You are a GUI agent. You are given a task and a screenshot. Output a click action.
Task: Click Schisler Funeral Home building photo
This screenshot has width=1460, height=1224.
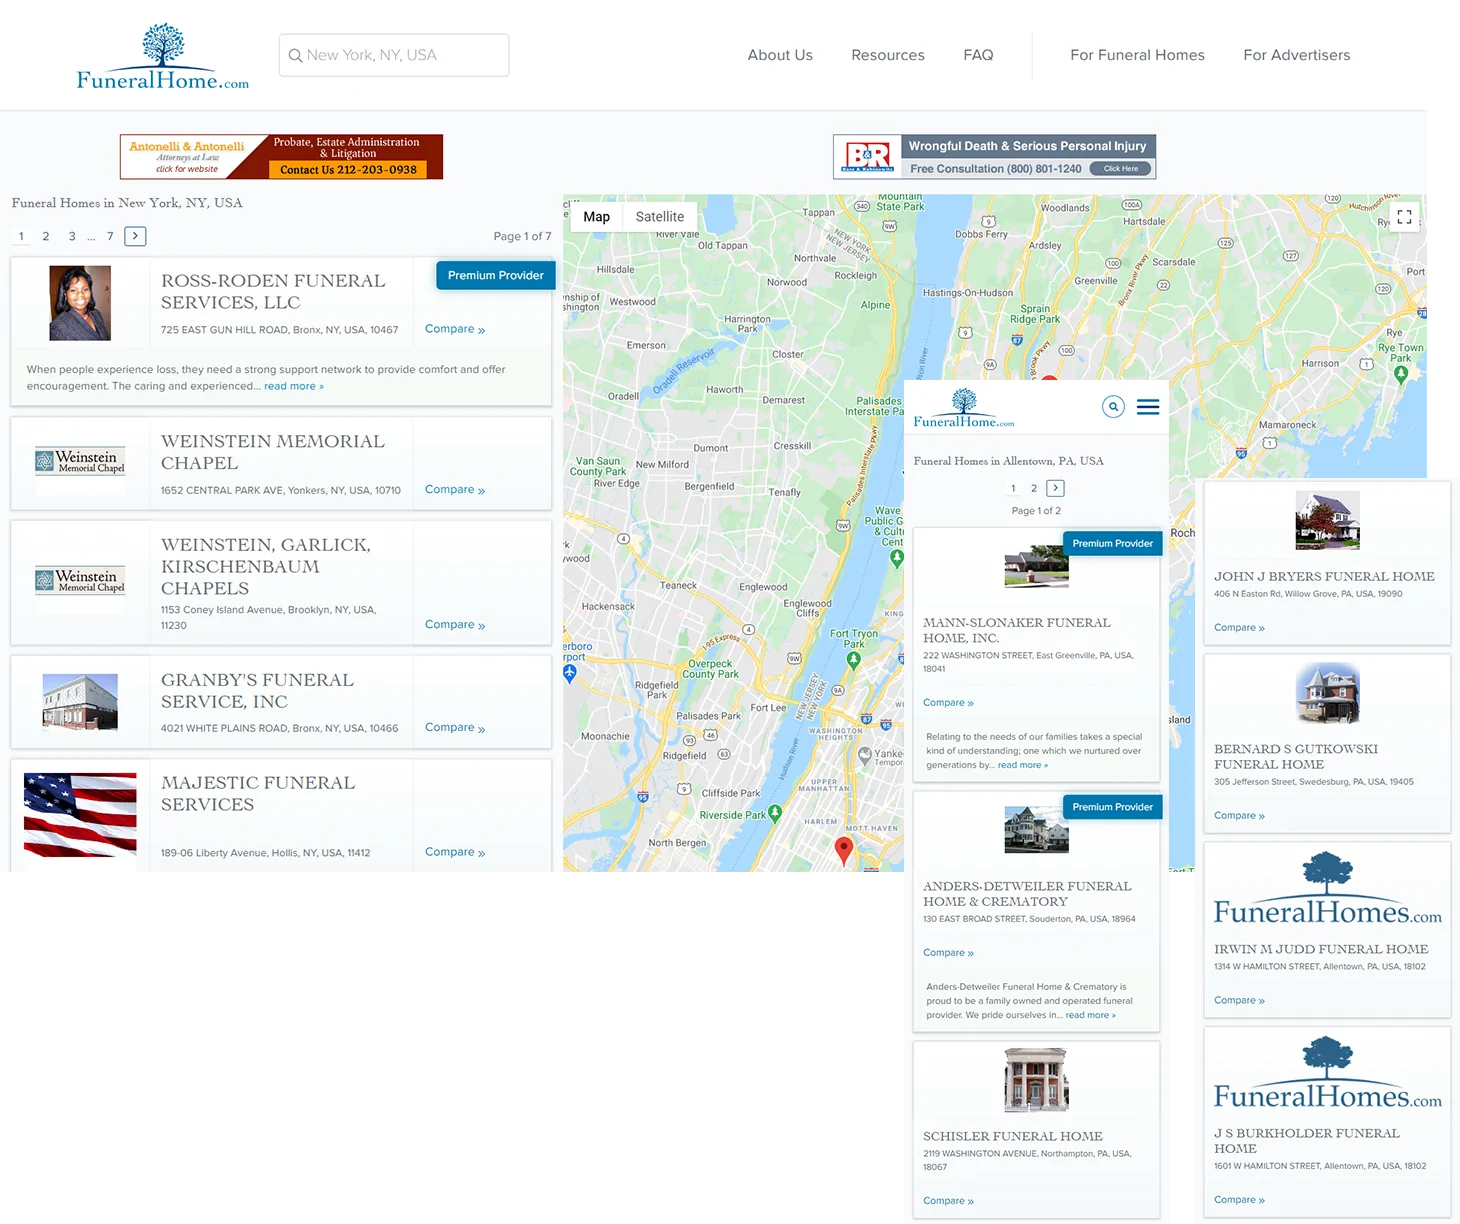(1036, 1080)
